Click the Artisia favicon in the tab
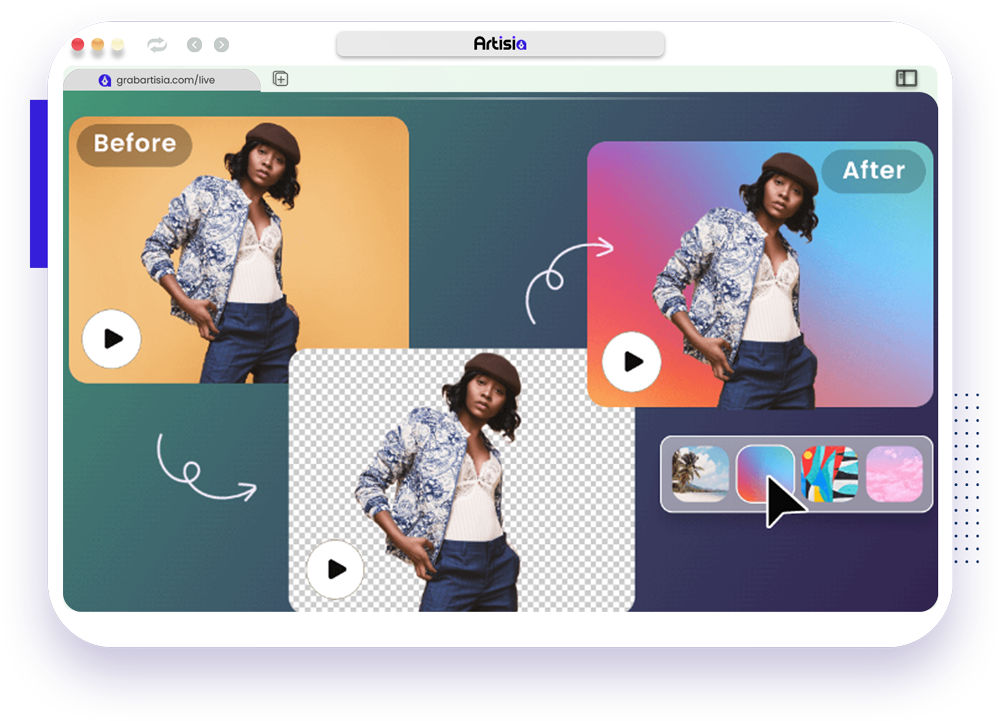This screenshot has width=1000, height=721. point(105,80)
